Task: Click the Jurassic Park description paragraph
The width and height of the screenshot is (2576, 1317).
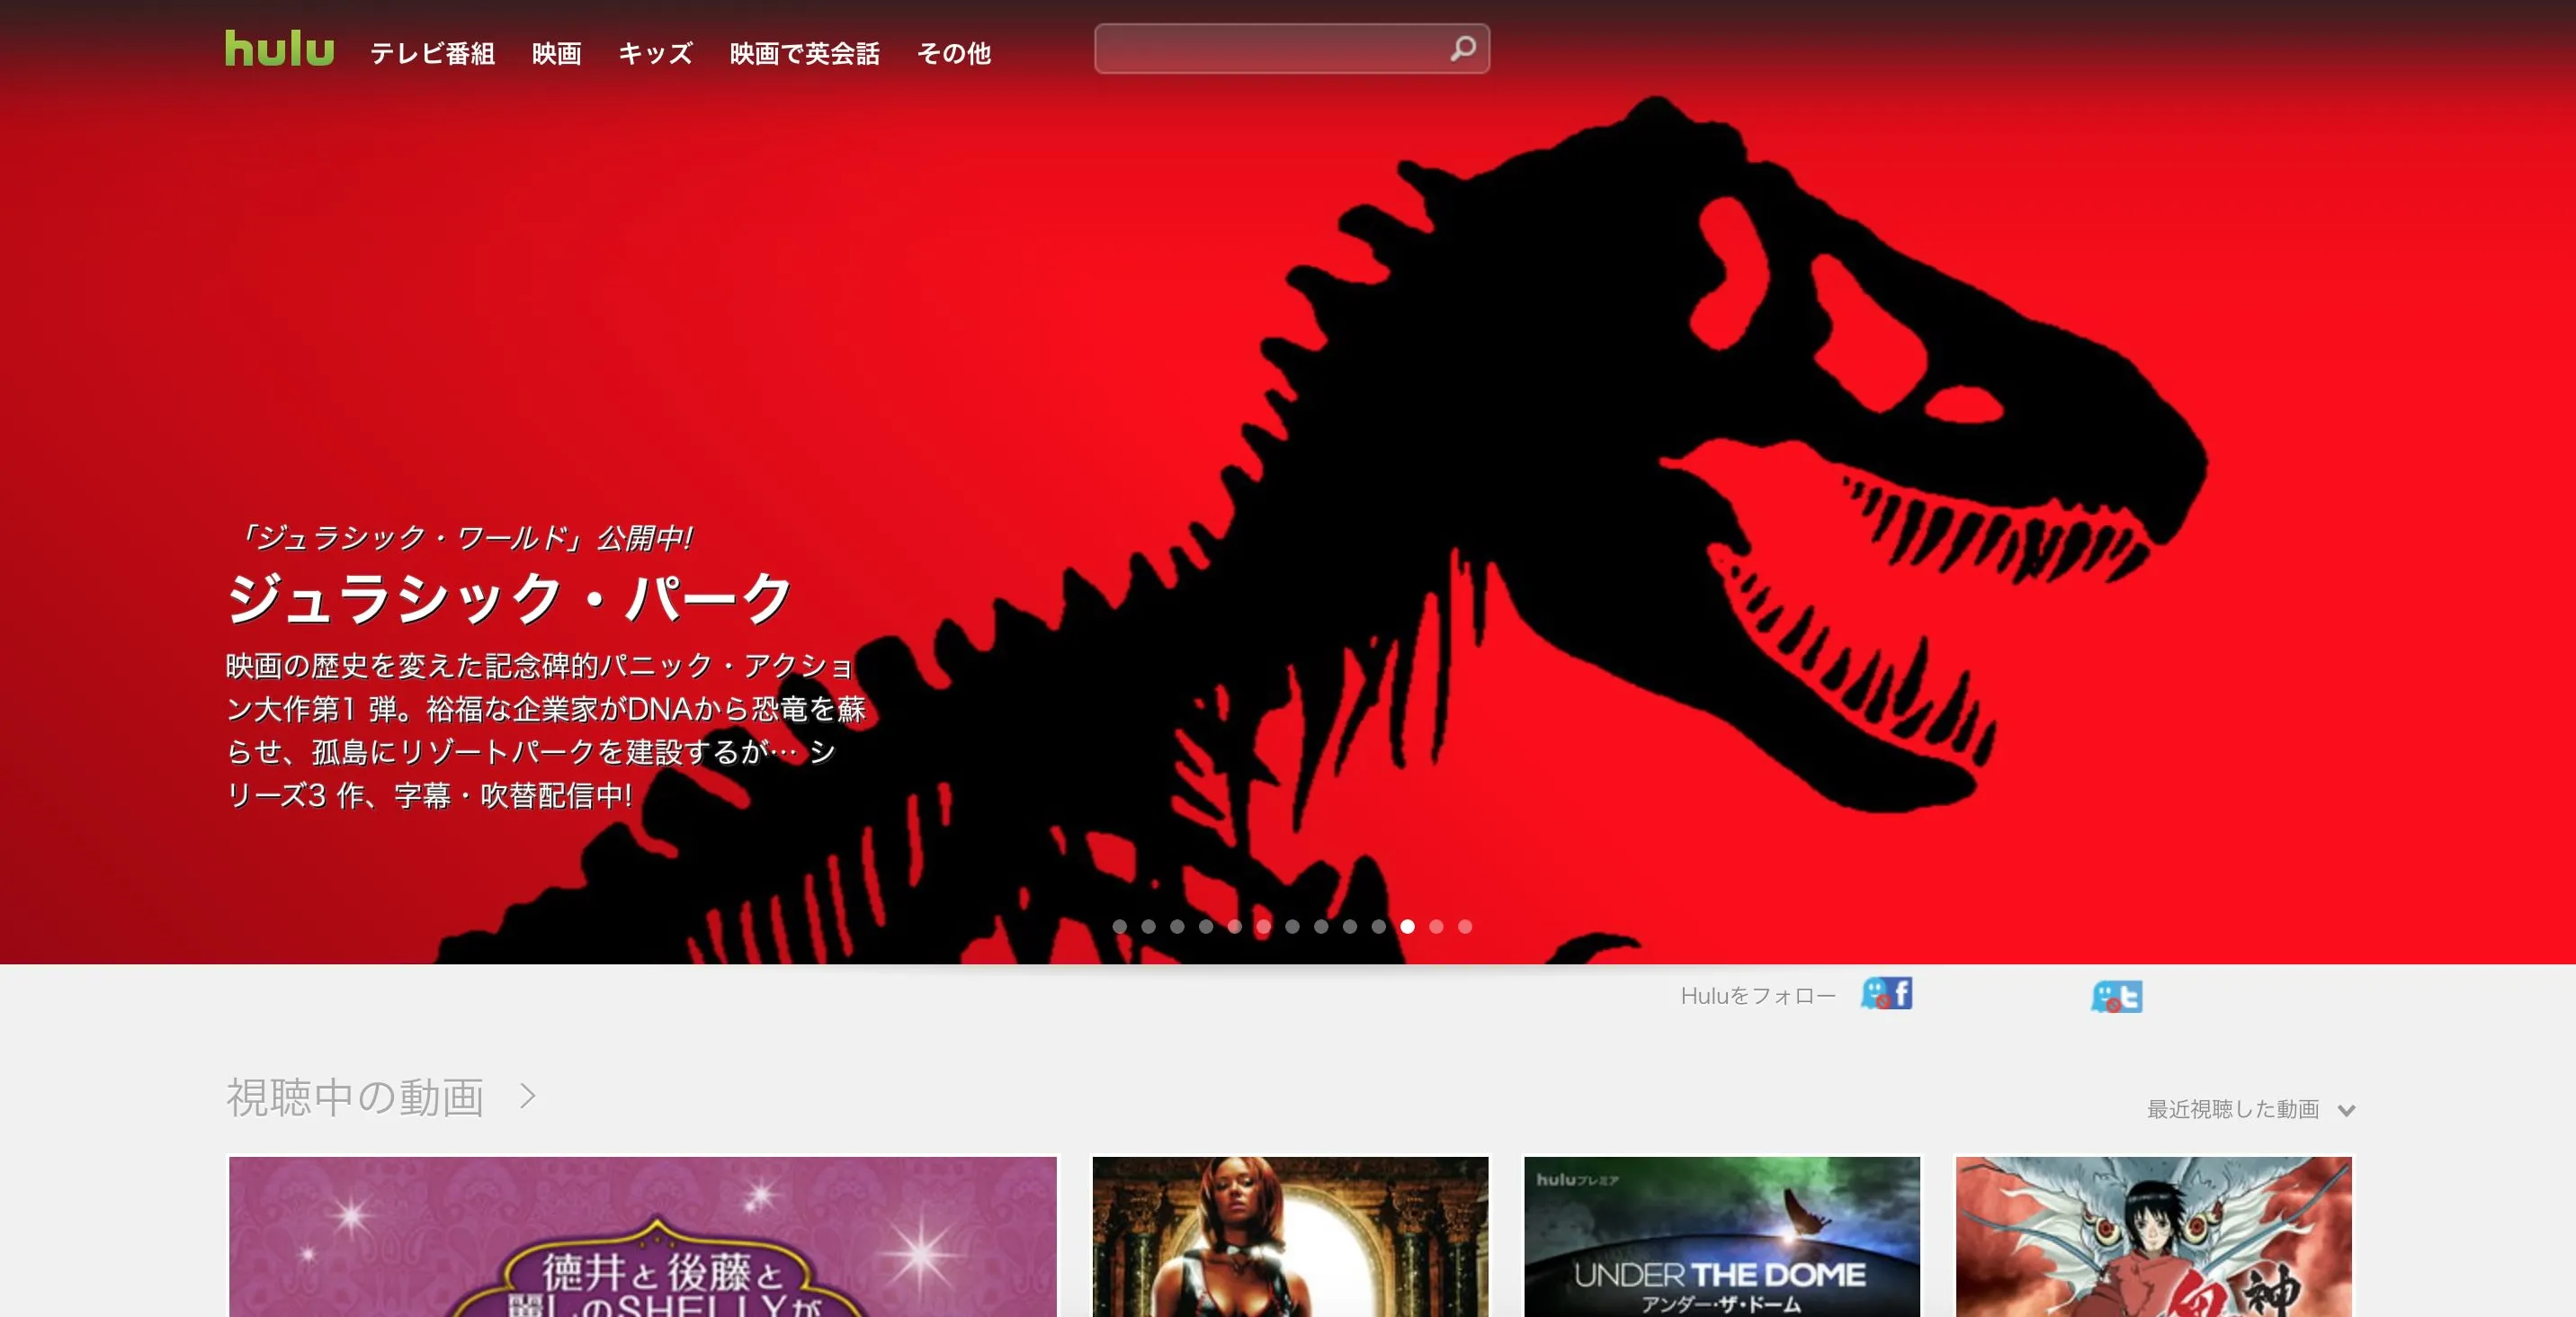Action: (x=546, y=730)
